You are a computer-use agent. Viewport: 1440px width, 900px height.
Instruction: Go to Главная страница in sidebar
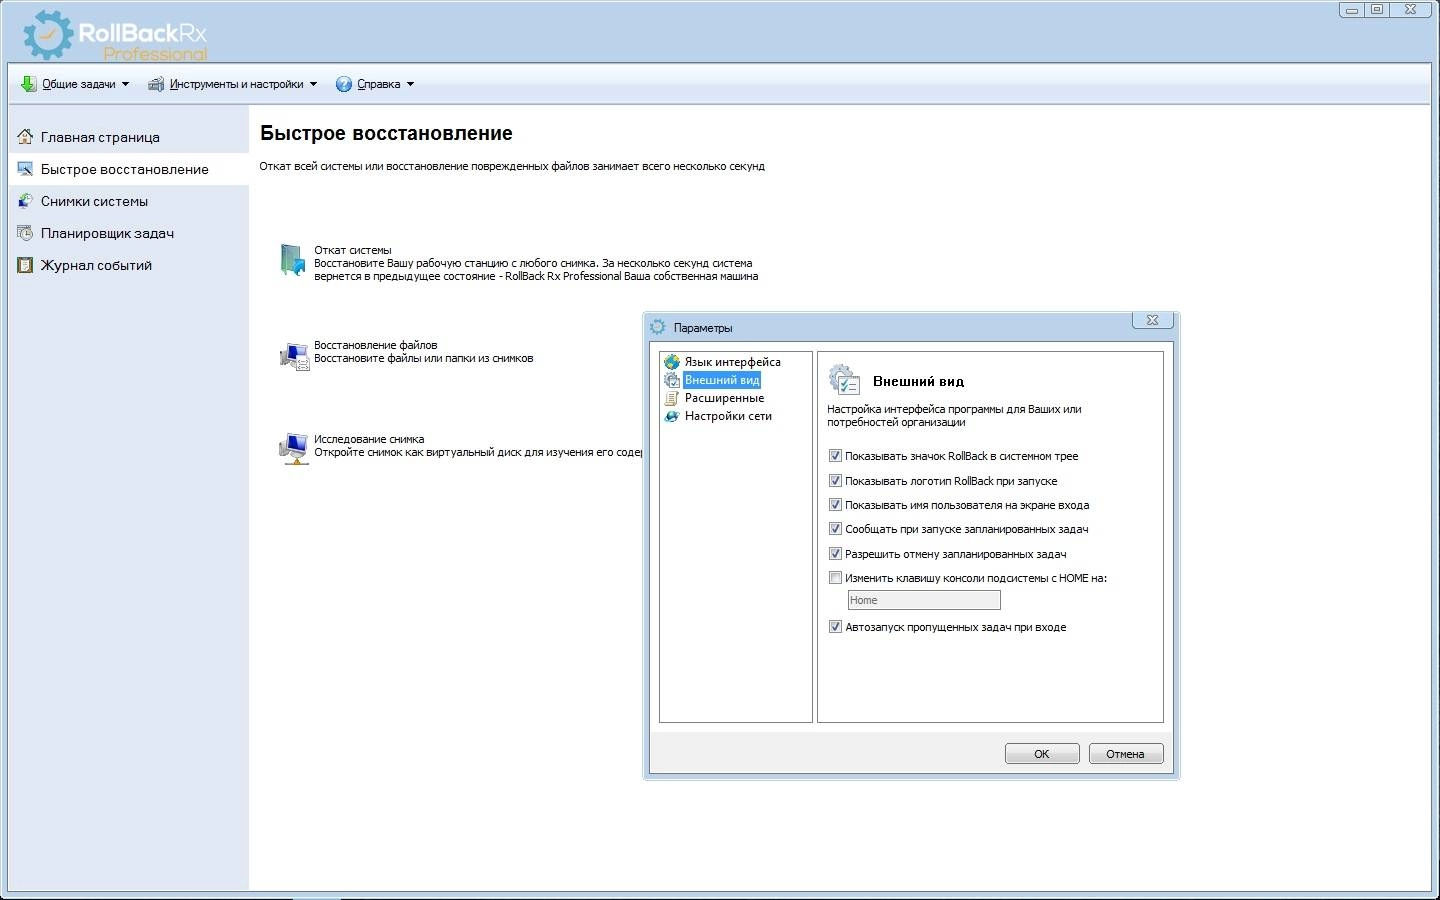coord(100,137)
